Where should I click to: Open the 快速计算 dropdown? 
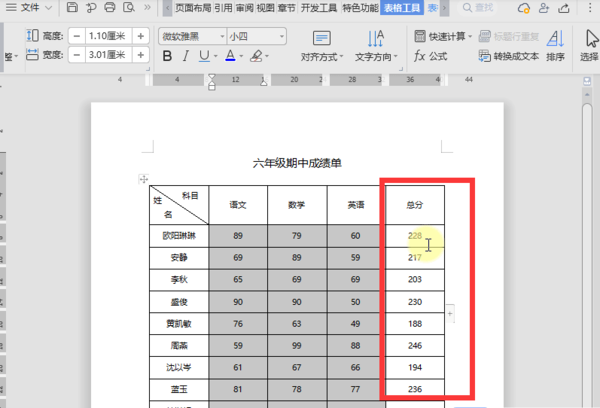point(443,36)
